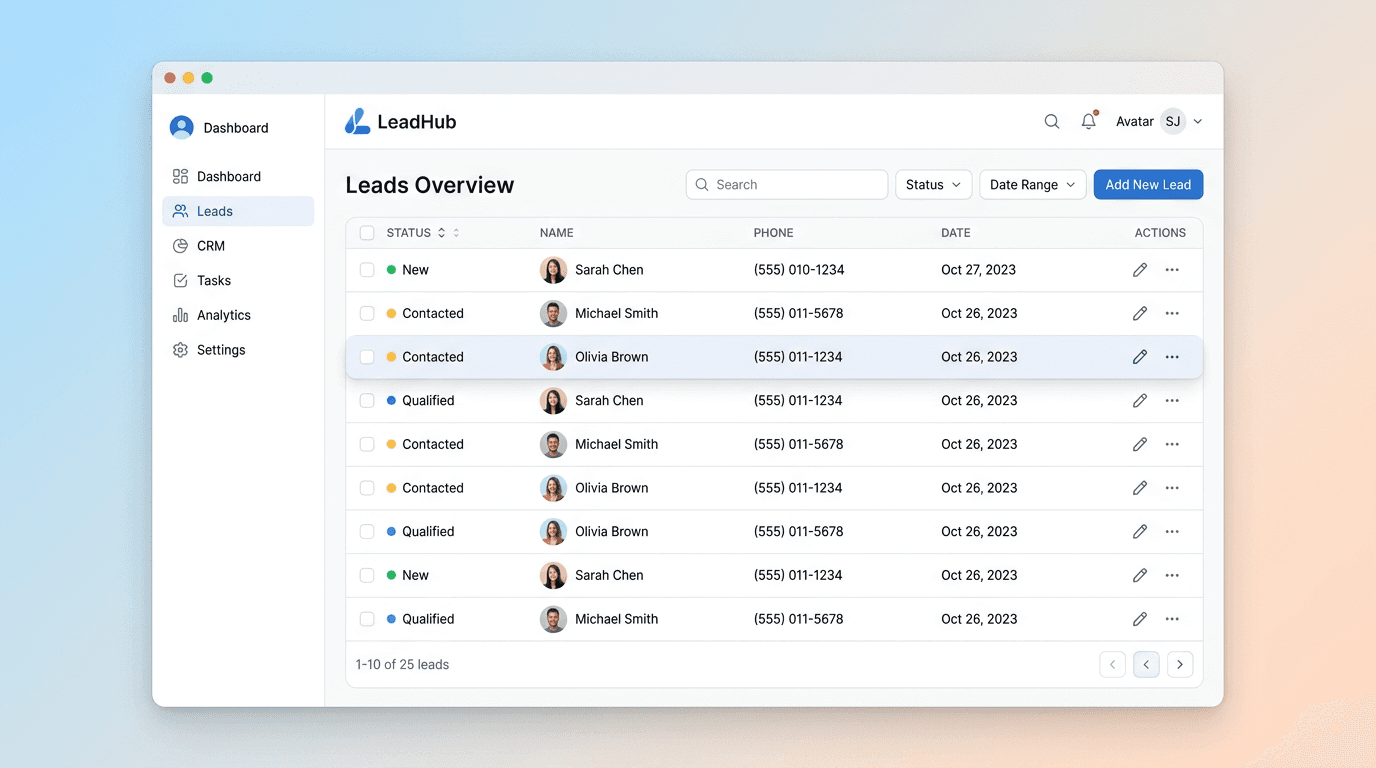Select the Leads icon in the sidebar

coord(181,211)
